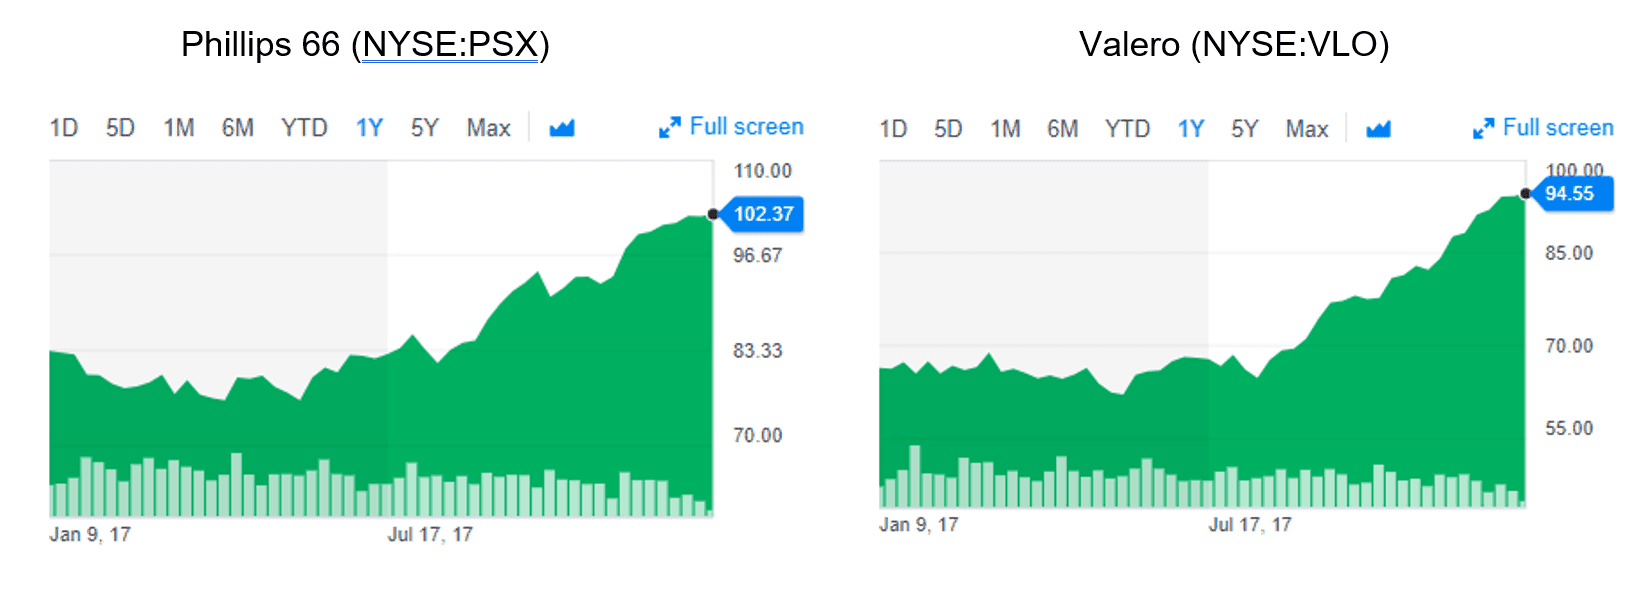Switch Valero chart to Max view
The height and width of the screenshot is (601, 1634).
tap(1307, 128)
